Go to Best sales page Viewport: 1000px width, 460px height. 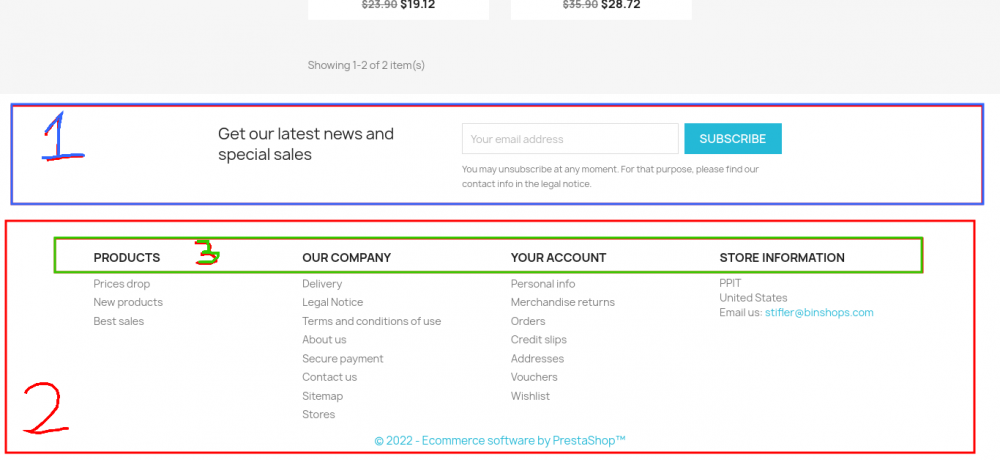tap(119, 321)
